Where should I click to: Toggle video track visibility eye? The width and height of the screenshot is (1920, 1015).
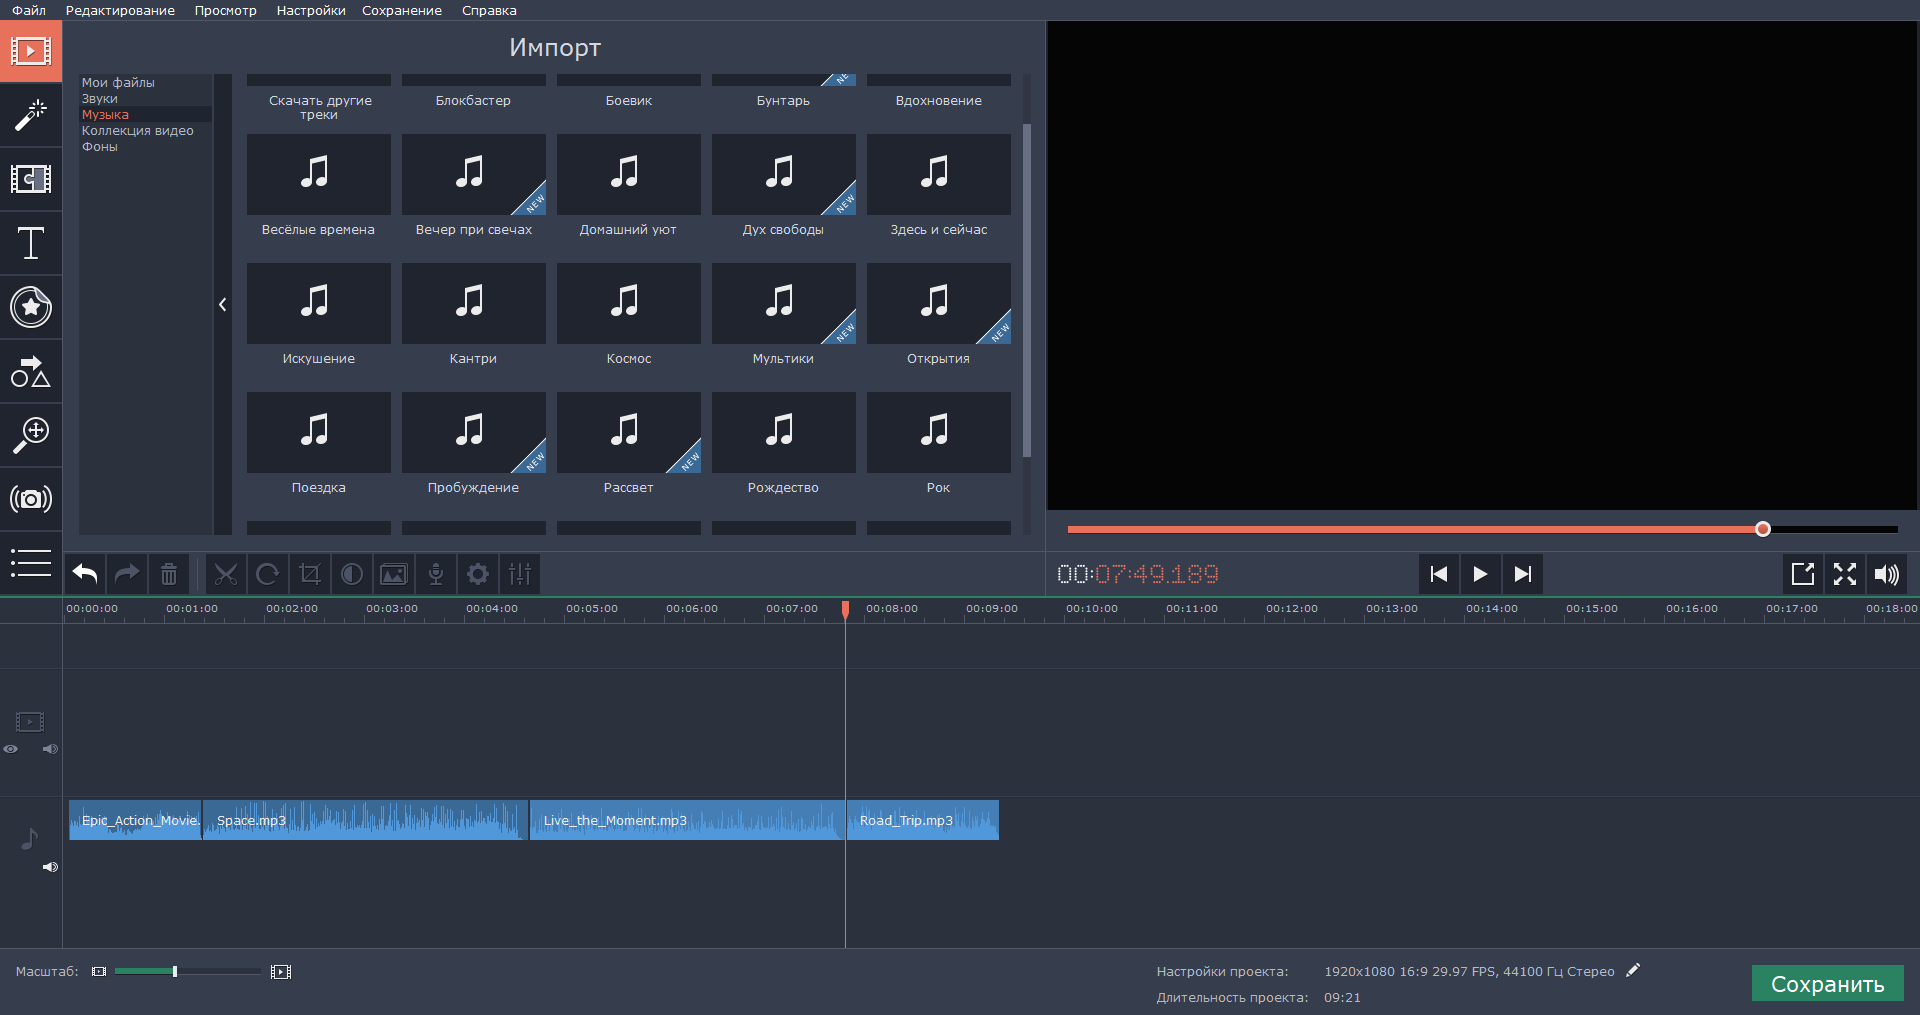click(11, 749)
